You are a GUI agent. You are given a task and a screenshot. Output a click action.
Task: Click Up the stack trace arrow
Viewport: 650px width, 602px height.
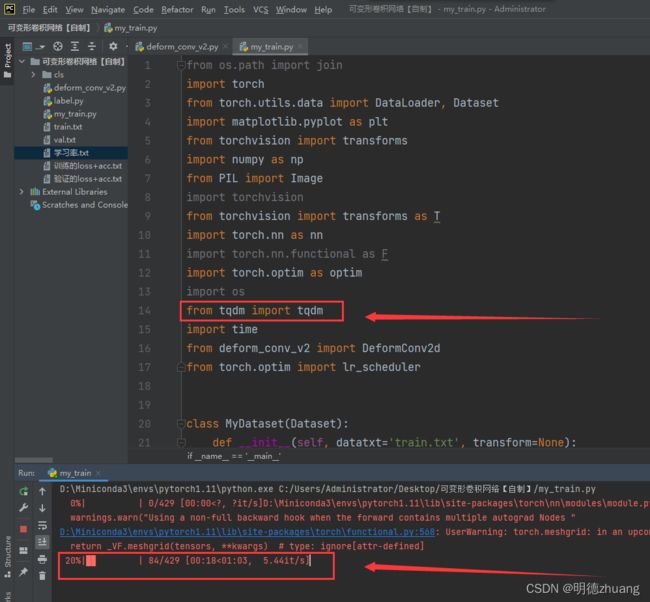click(42, 491)
